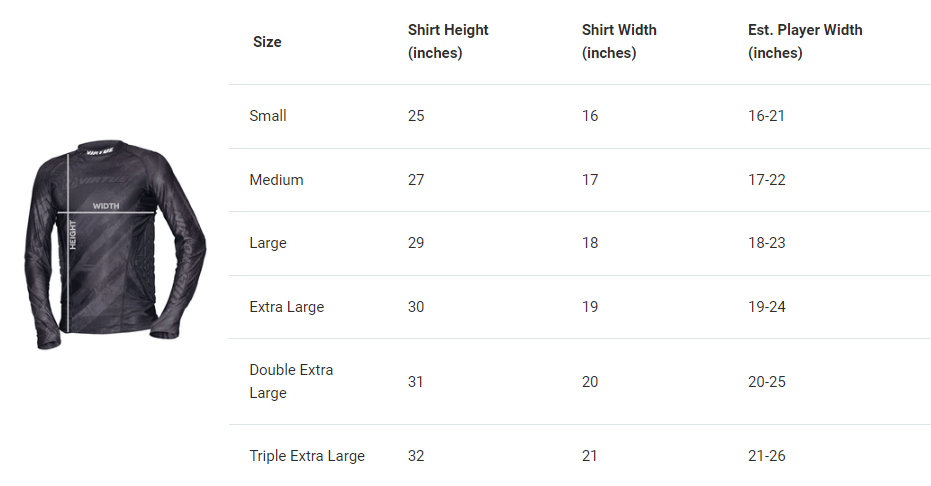This screenshot has height=486, width=931.
Task: Click the Size column header
Action: 267,42
